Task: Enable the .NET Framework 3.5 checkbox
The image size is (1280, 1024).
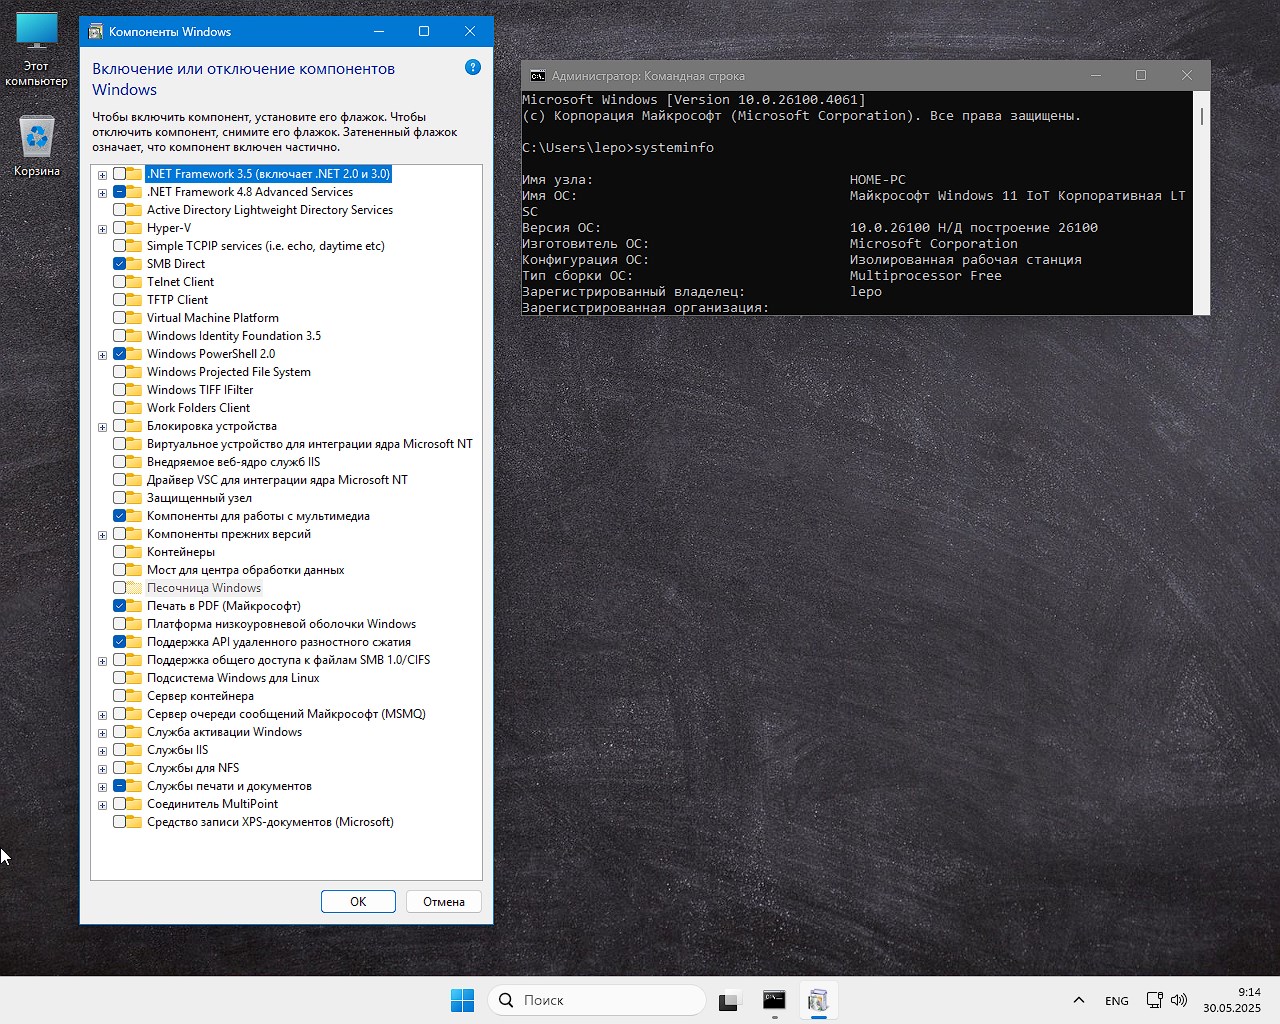Action: point(119,174)
